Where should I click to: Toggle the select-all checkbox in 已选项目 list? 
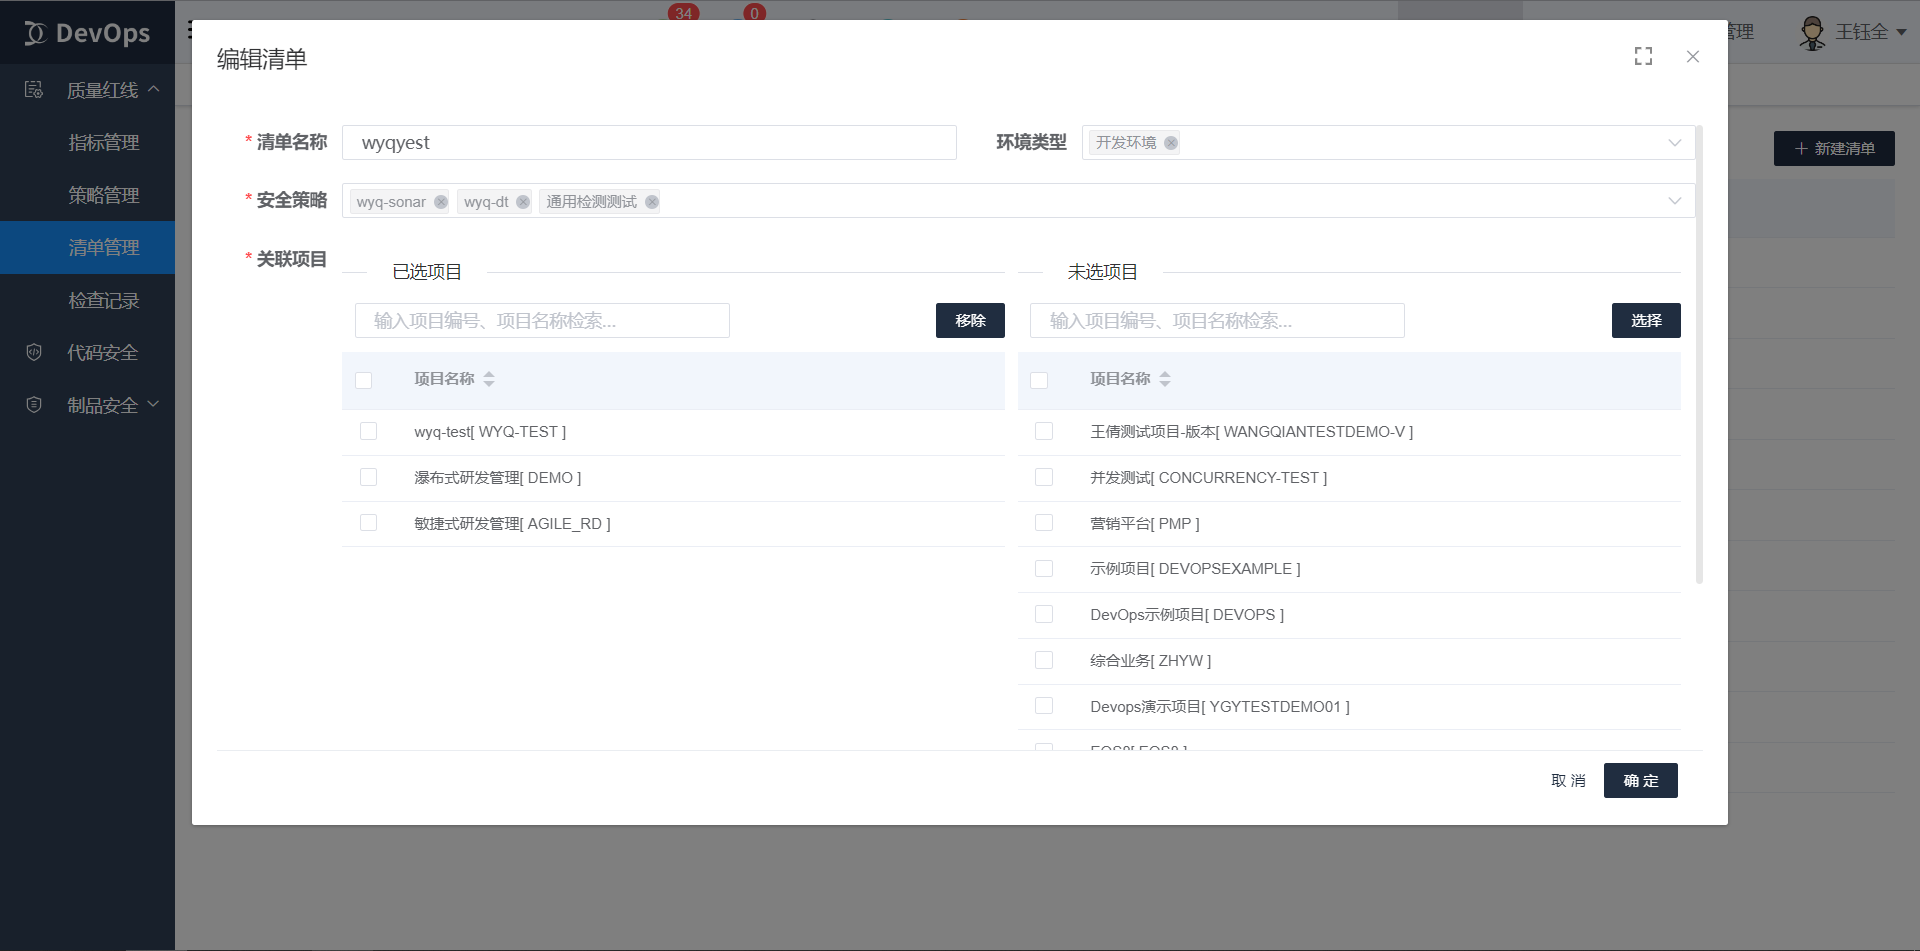363,380
